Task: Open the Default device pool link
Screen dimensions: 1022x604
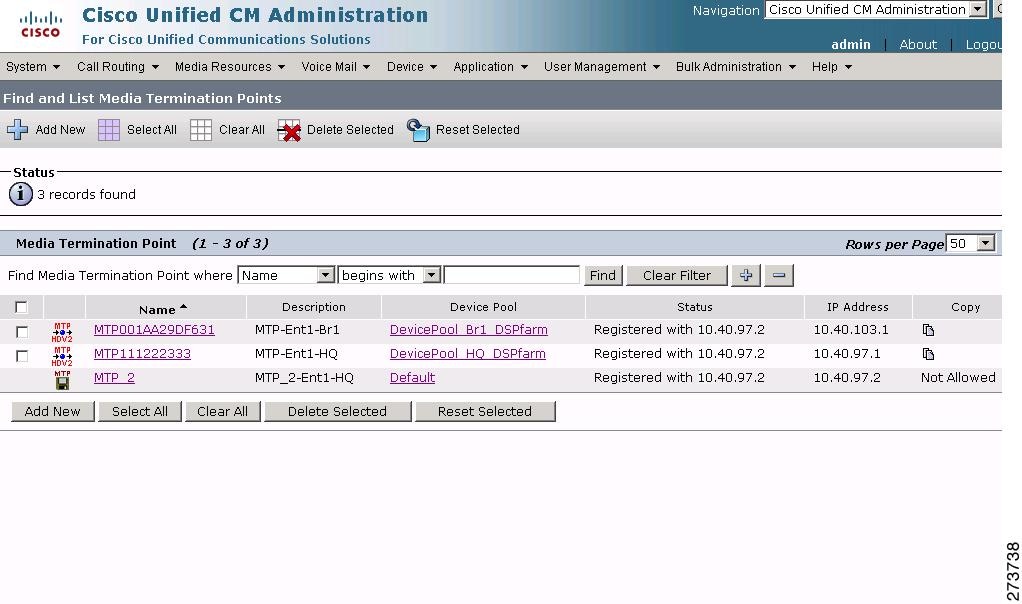Action: click(412, 378)
